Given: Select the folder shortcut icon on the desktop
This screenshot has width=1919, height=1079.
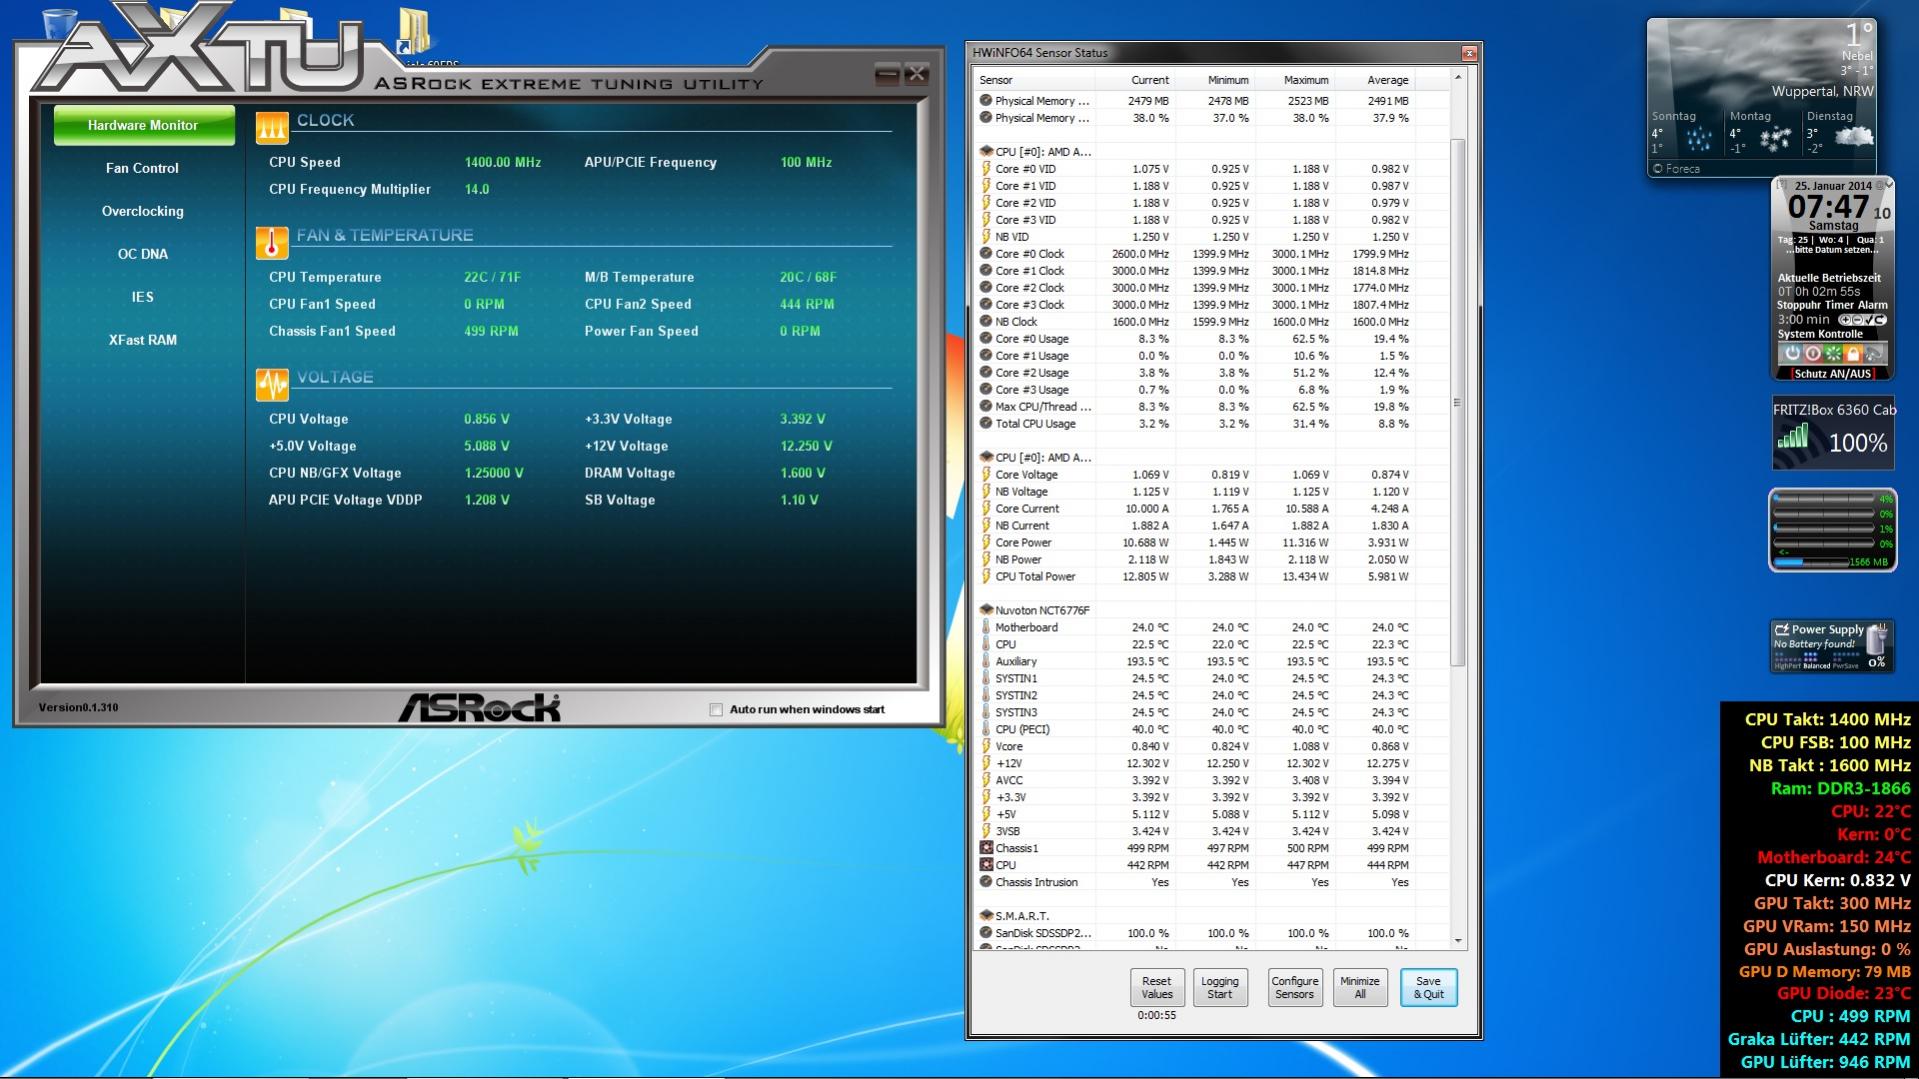Looking at the screenshot, I should [x=413, y=30].
